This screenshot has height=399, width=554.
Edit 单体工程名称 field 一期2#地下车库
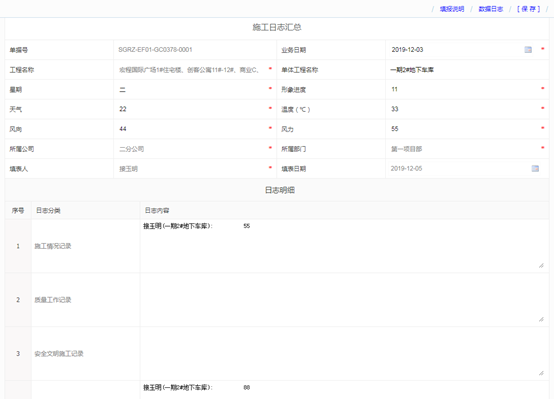(467, 70)
